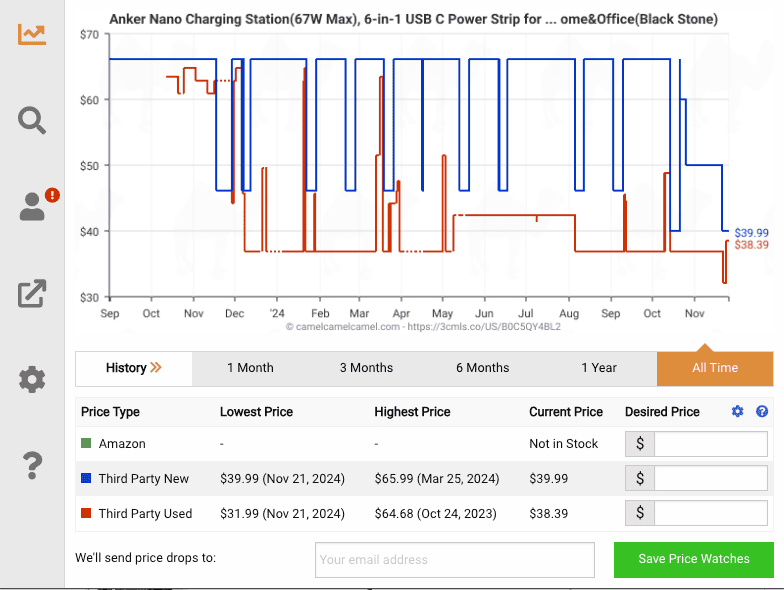Click the Desired Price column header
This screenshot has height=590, width=784.
[662, 412]
